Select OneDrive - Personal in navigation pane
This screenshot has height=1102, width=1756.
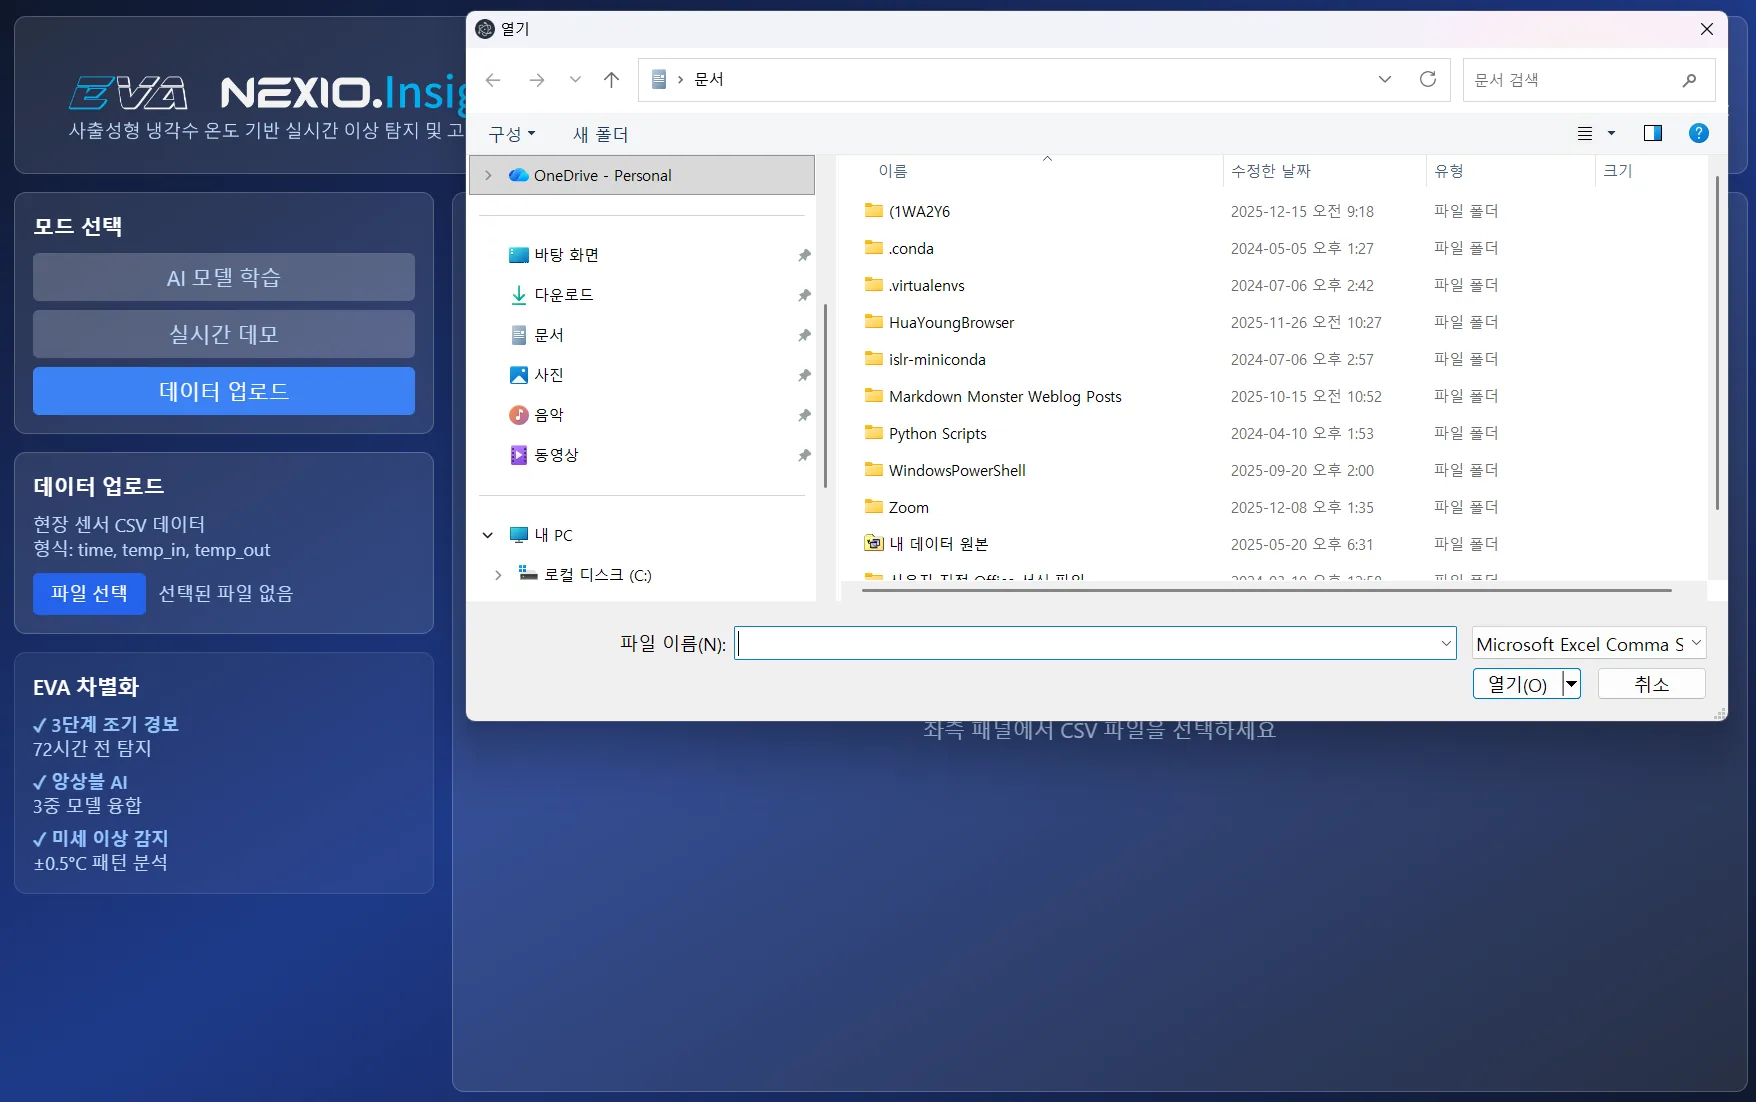click(x=642, y=175)
